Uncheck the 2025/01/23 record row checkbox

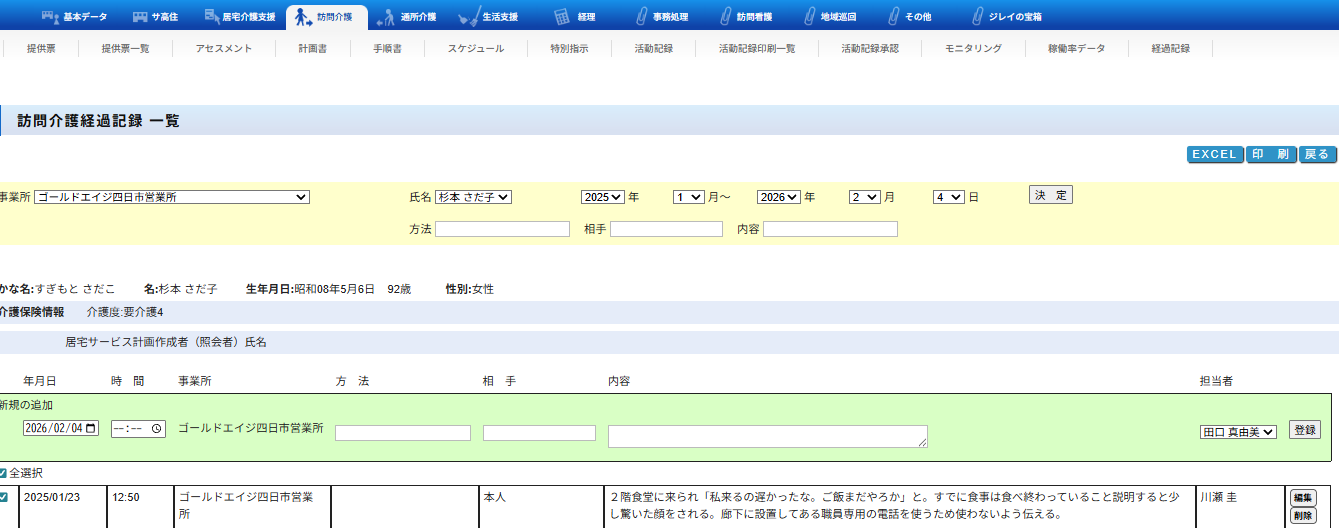3,497
